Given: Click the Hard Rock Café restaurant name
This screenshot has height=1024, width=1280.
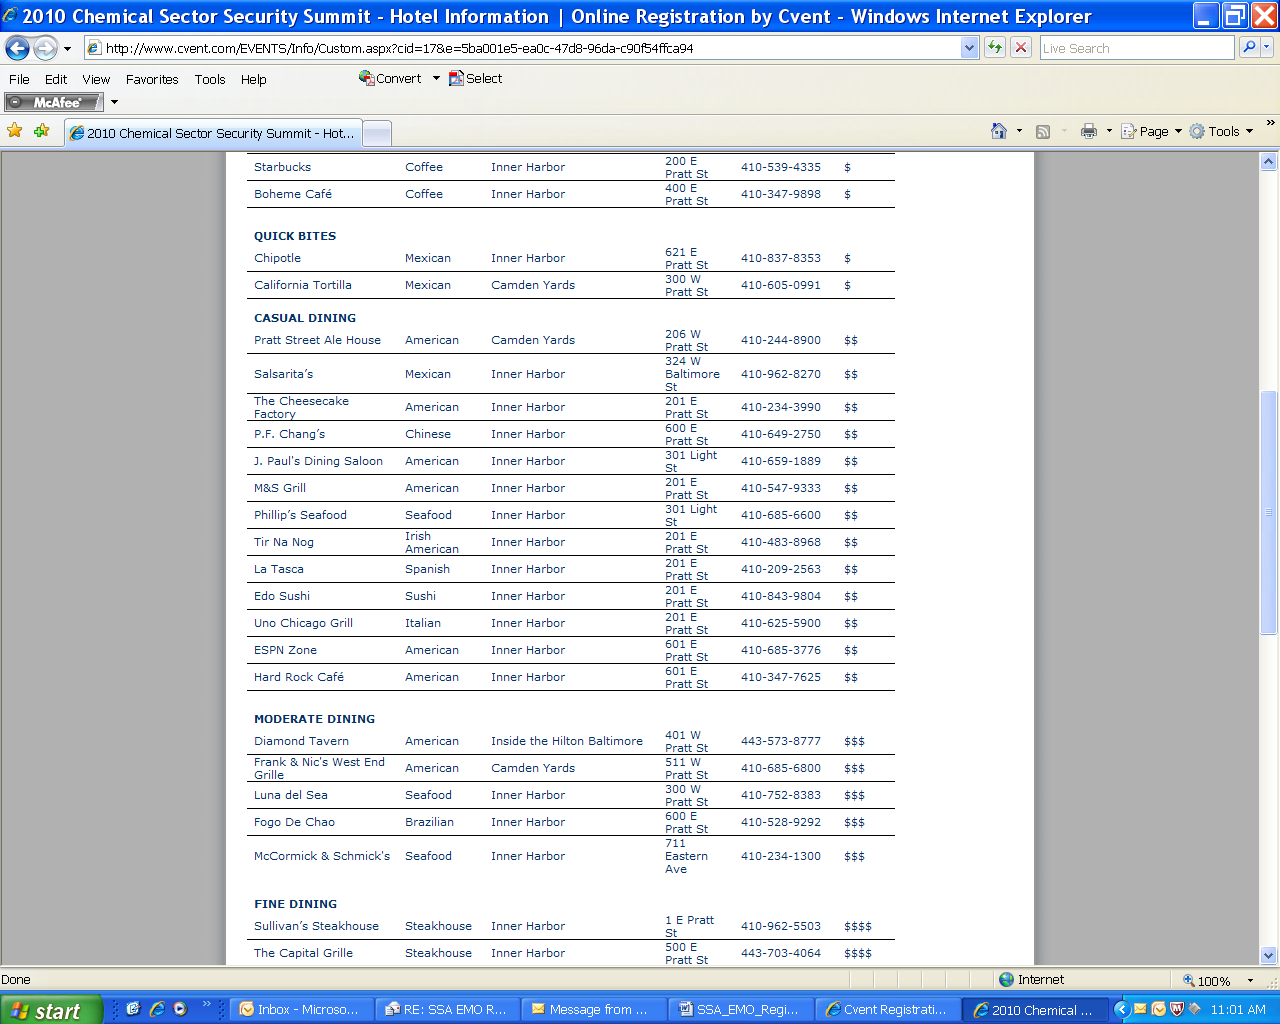Looking at the screenshot, I should 299,677.
